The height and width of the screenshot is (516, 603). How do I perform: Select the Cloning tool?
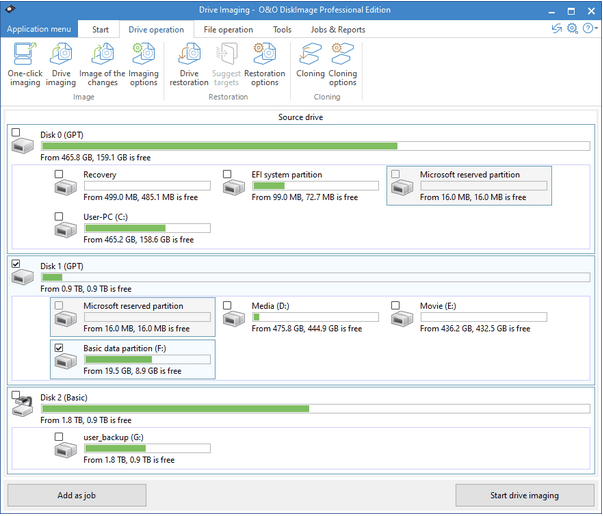tap(310, 60)
